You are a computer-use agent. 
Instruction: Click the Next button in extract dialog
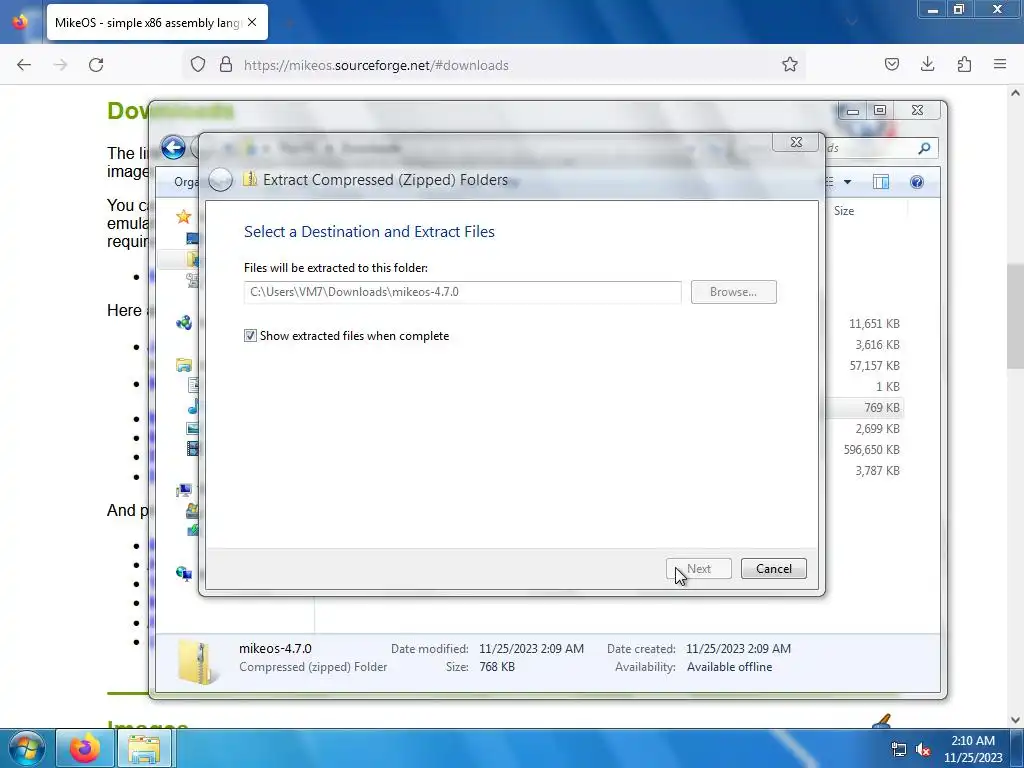[699, 569]
